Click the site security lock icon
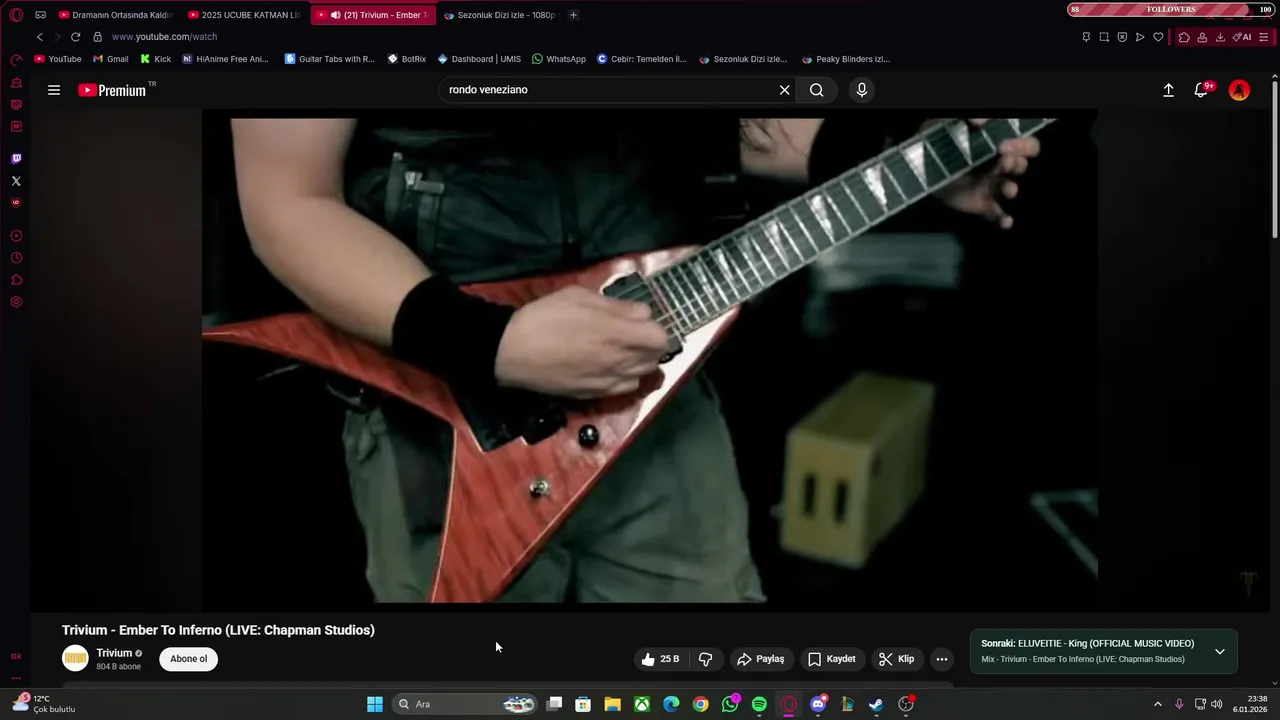The width and height of the screenshot is (1280, 720). click(97, 37)
